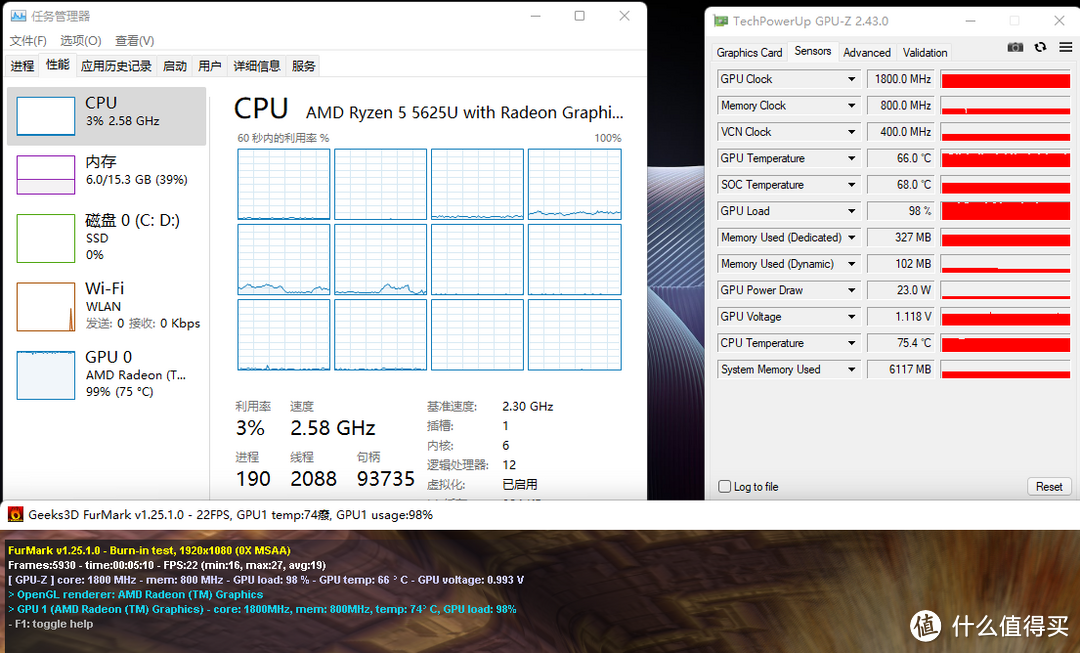
Task: Open the GPU Load sensor dropdown
Action: 851,211
